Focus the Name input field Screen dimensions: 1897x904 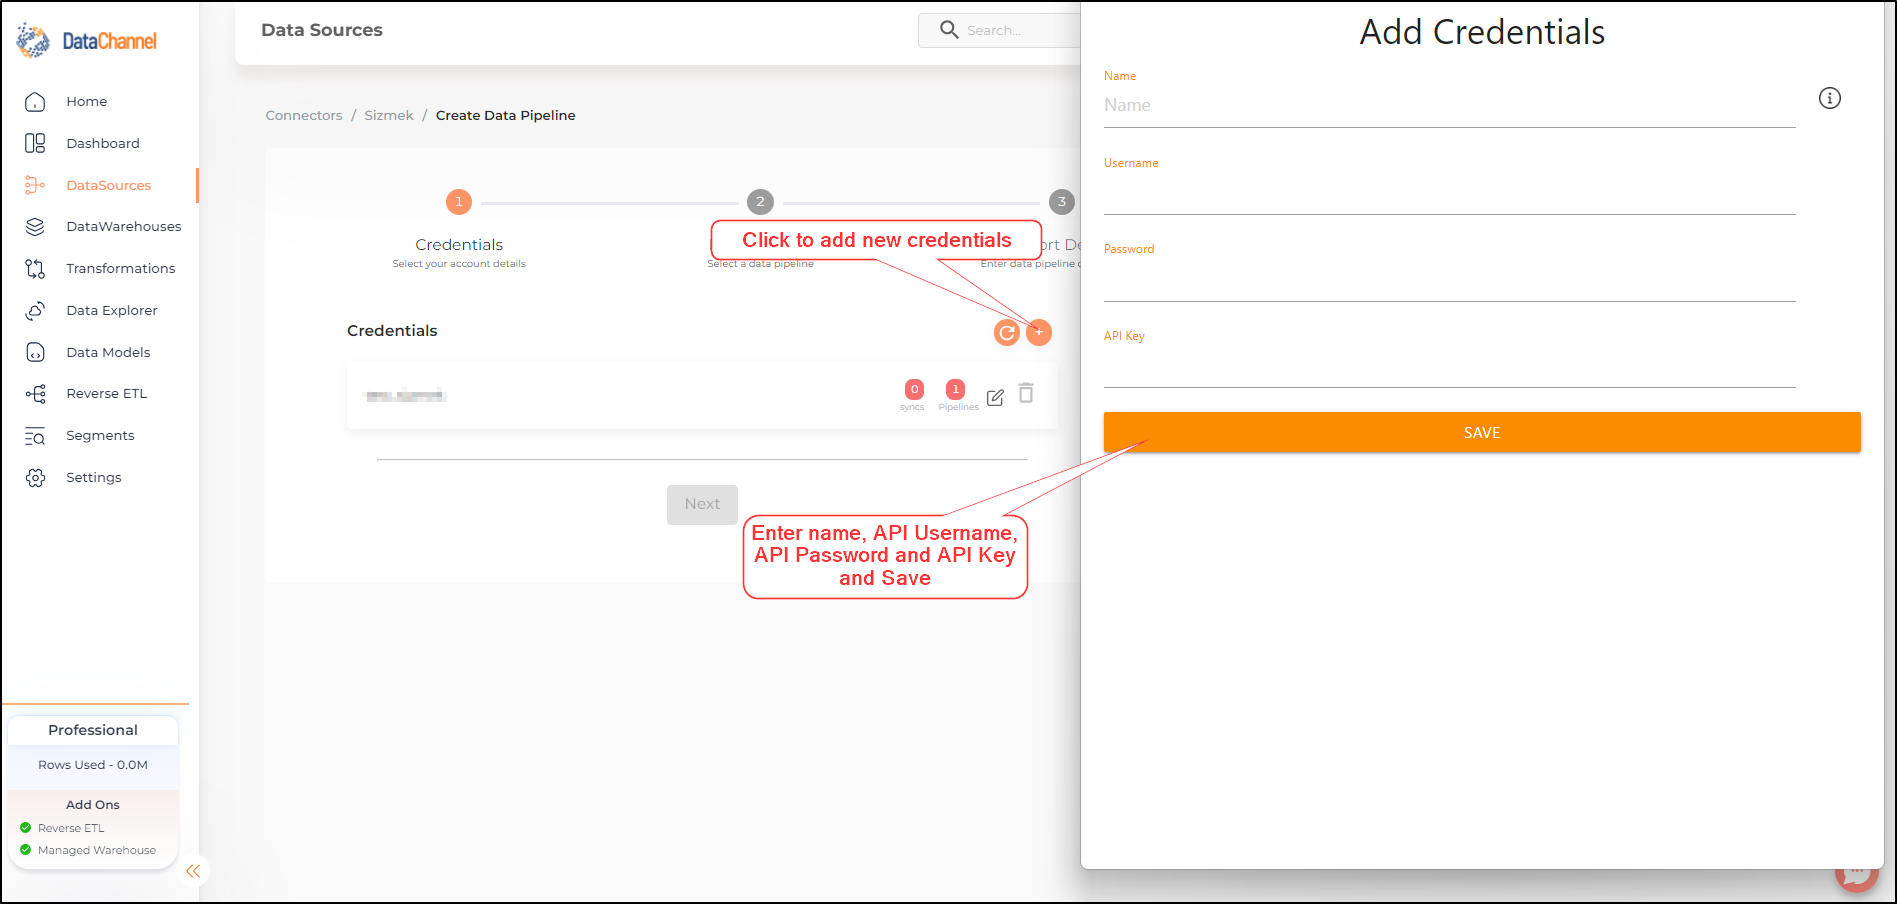coord(1450,106)
